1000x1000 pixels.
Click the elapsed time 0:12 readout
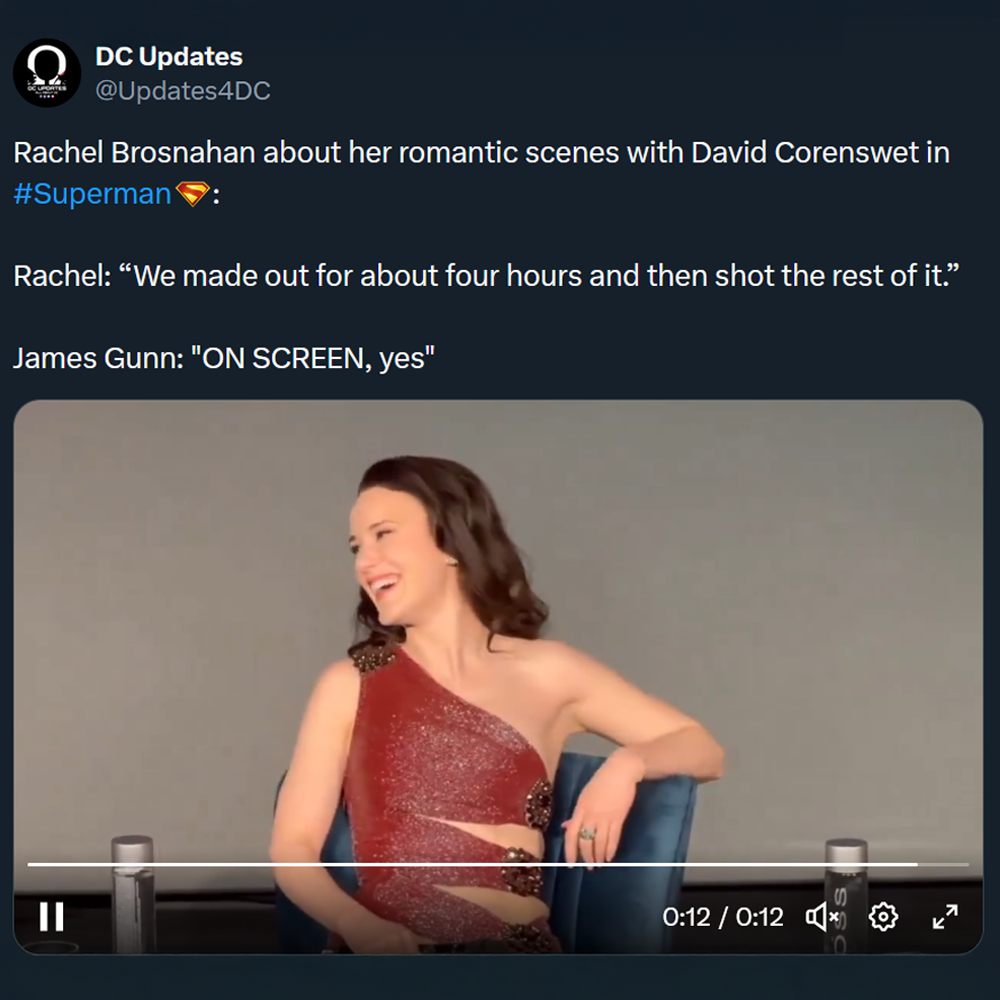[x=686, y=917]
